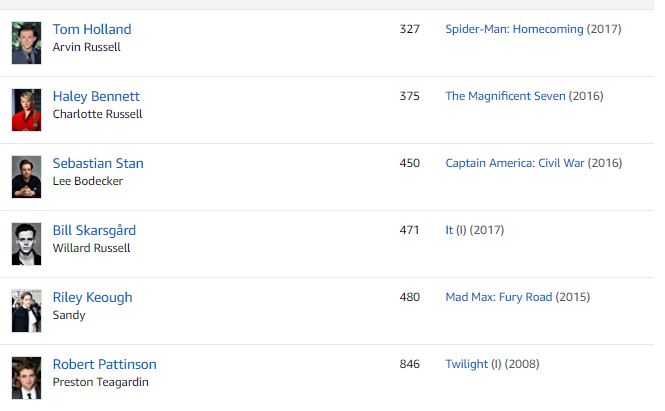
Task: Visit Bill Skarsgård's profile link
Action: 94,230
